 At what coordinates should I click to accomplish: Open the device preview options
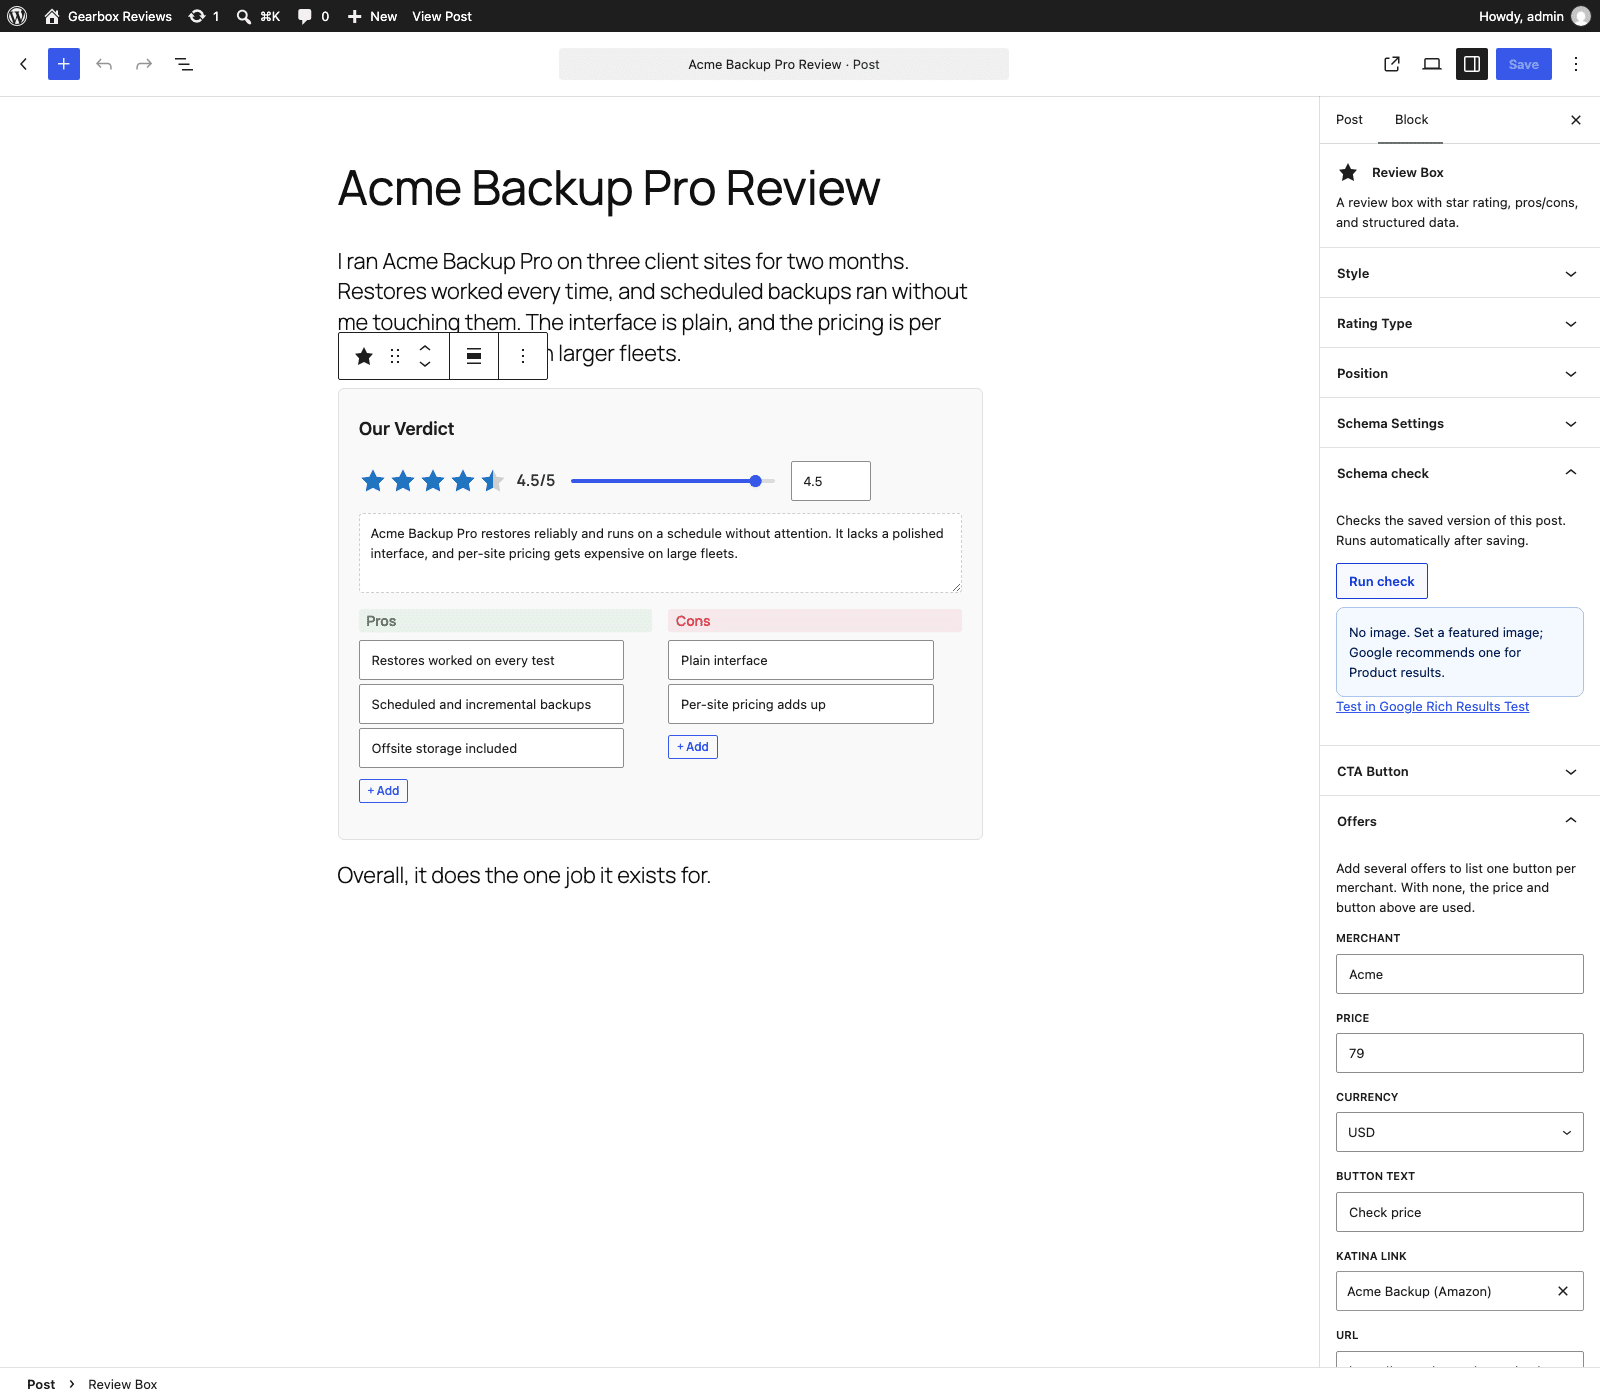coord(1432,64)
